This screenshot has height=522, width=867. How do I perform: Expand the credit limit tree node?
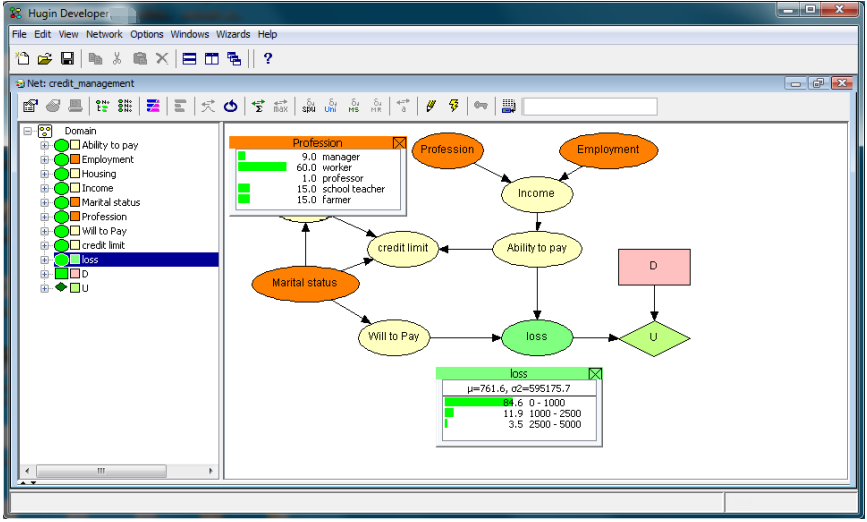pos(45,246)
